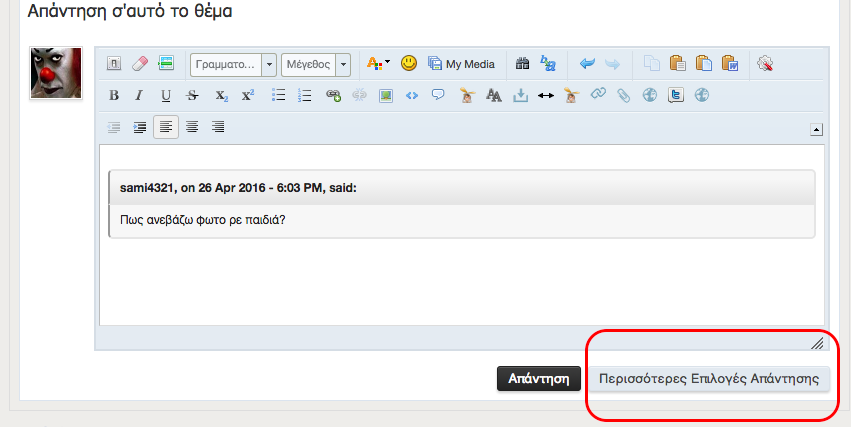The height and width of the screenshot is (427, 851).
Task: Open My Media
Action: click(x=461, y=64)
